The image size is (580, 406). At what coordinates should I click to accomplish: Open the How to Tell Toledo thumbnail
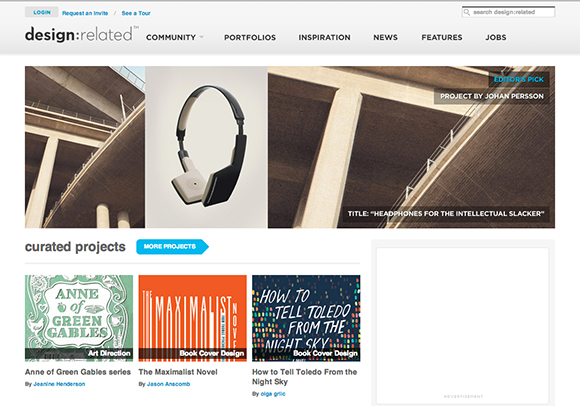coord(306,318)
